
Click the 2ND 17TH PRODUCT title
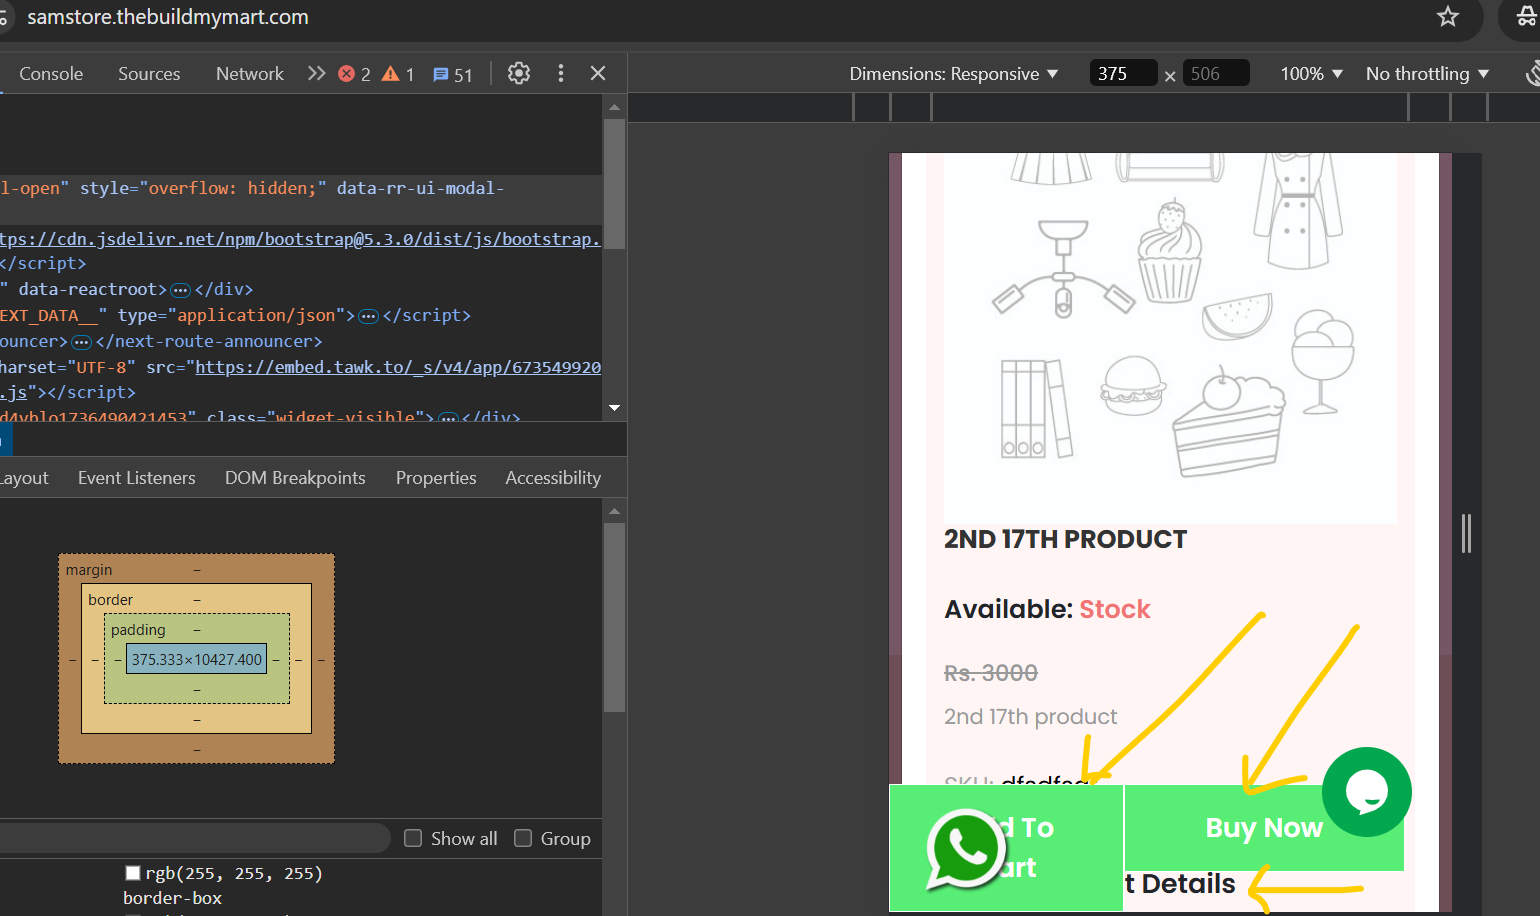tap(1065, 539)
